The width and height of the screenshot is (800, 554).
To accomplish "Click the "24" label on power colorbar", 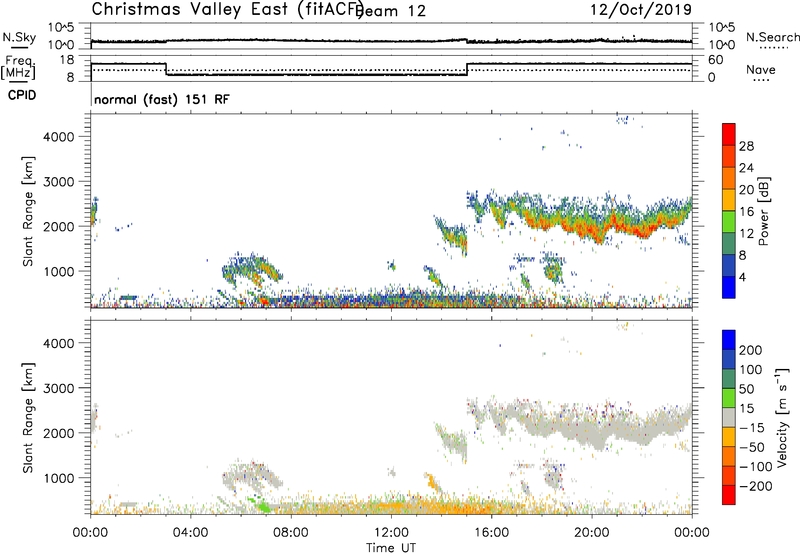I will [746, 168].
